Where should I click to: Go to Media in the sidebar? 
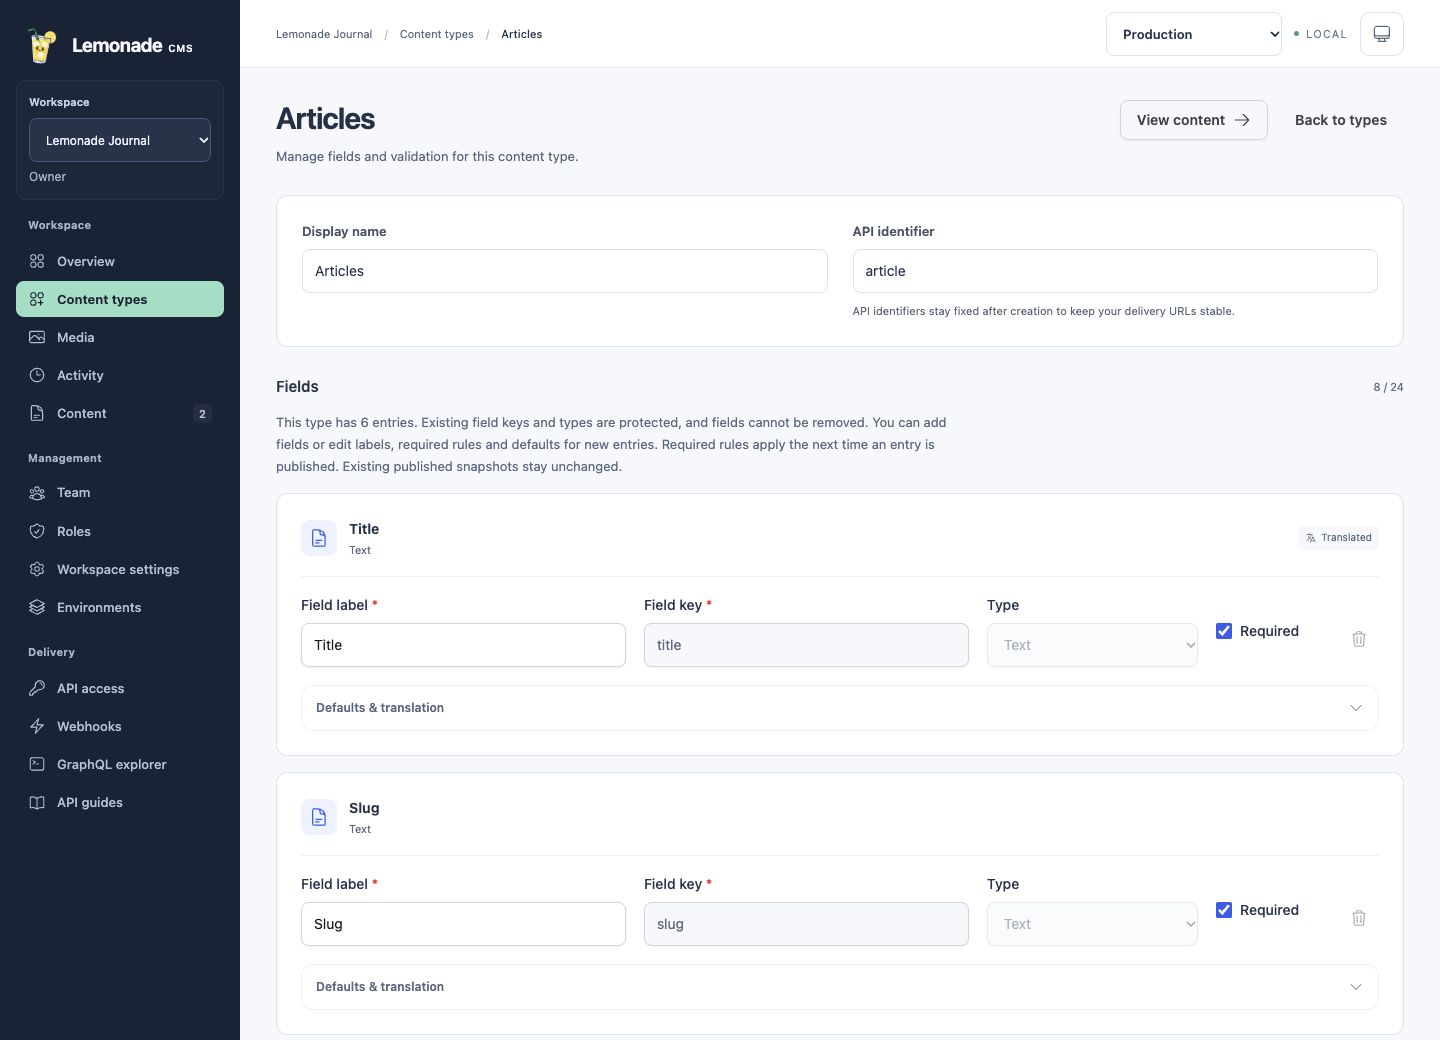[x=120, y=337]
